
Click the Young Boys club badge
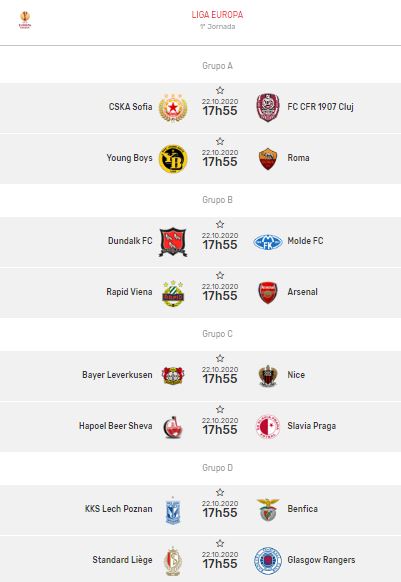point(173,158)
